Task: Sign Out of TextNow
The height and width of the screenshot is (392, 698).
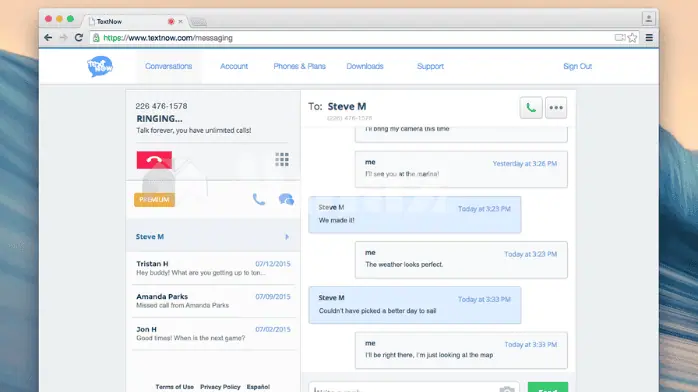Action: pos(577,66)
